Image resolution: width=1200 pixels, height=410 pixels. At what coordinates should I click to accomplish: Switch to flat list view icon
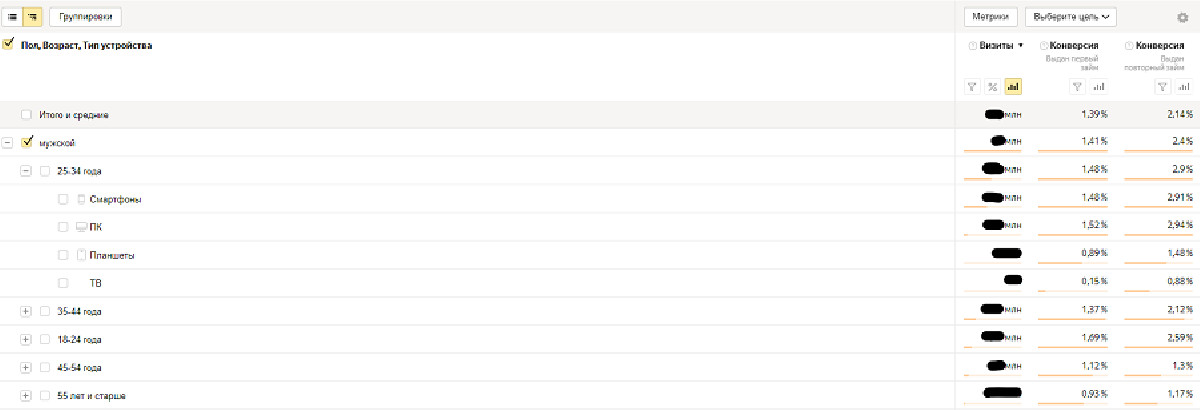[13, 17]
